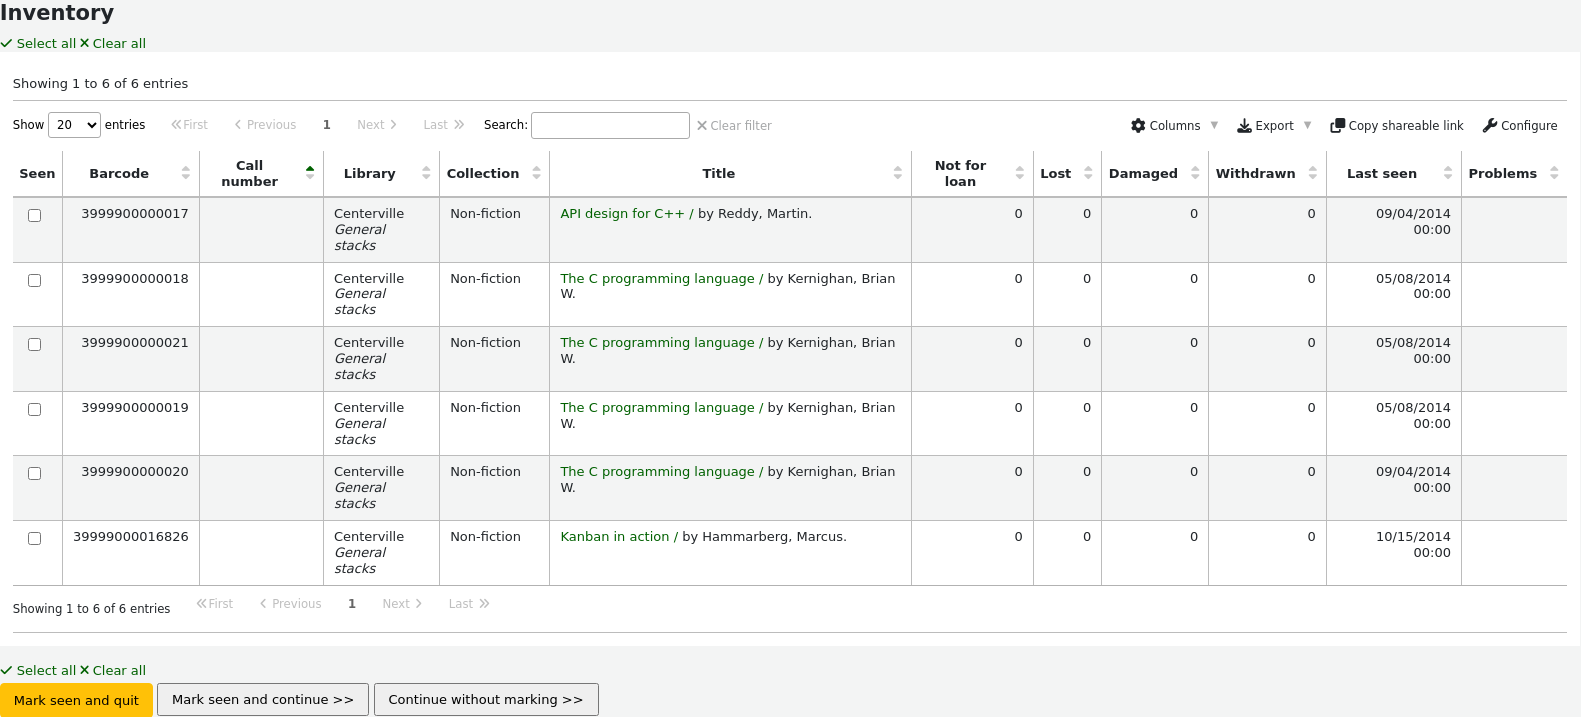Click bottom Clear all link
This screenshot has width=1581, height=717.
[113, 671]
